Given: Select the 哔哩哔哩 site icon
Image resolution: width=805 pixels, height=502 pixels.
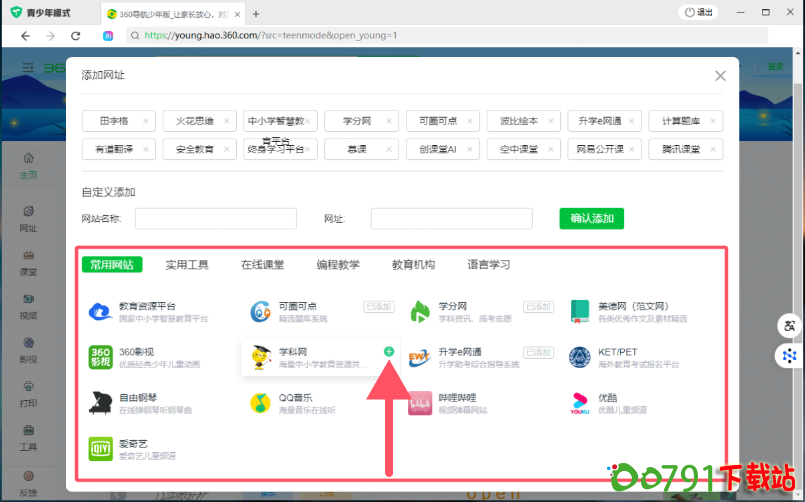Looking at the screenshot, I should [x=421, y=402].
